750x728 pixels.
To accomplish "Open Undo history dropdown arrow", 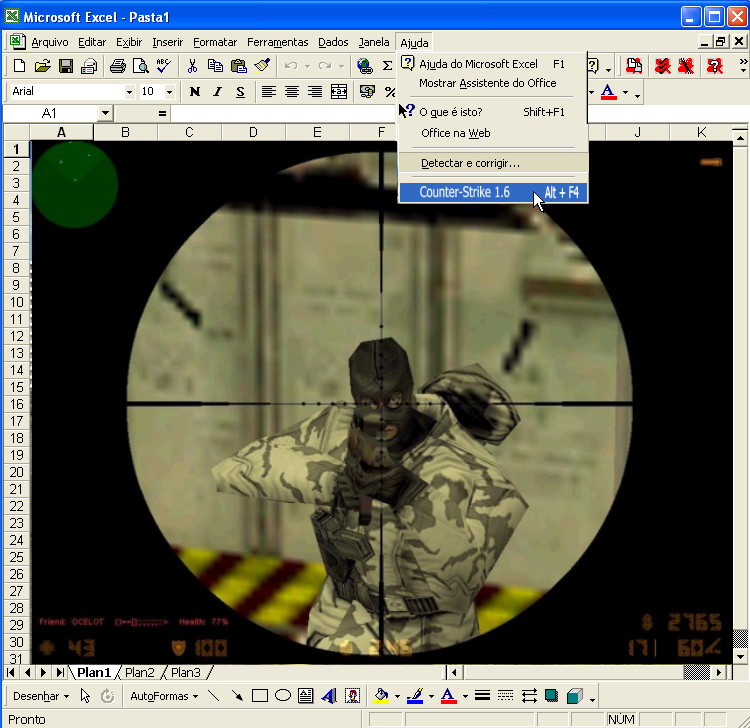I will tap(307, 66).
